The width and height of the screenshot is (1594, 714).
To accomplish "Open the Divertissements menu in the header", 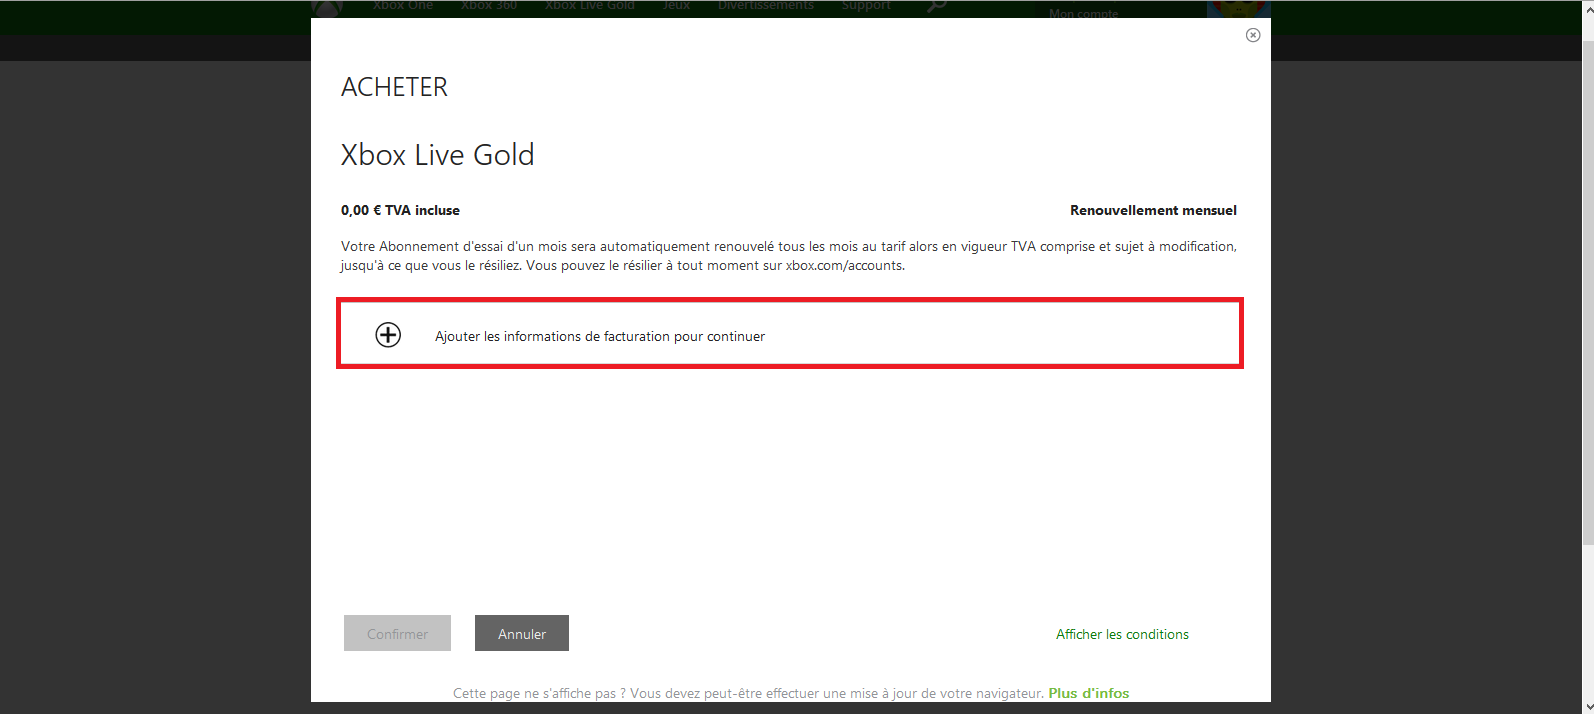I will click(x=766, y=6).
